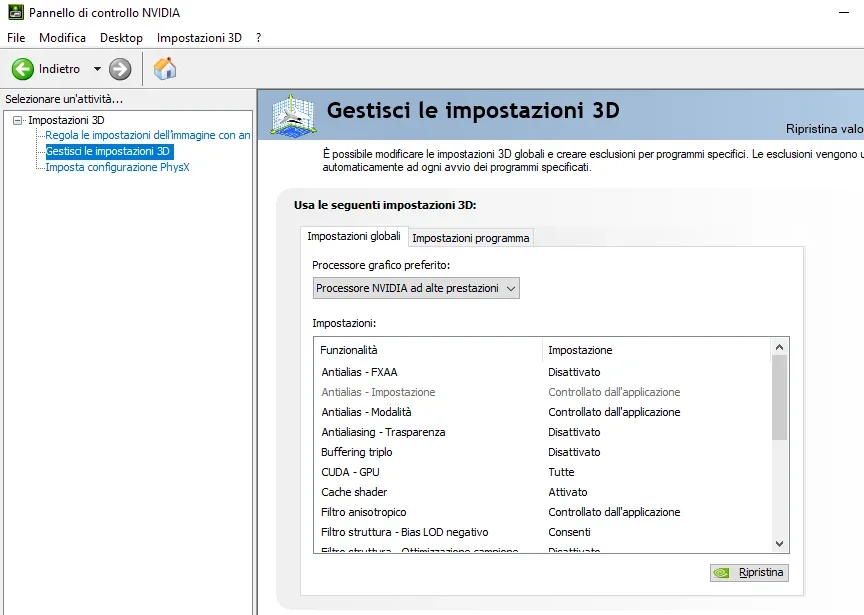Click the 3D settings cube header icon
The height and width of the screenshot is (615, 864).
click(293, 115)
